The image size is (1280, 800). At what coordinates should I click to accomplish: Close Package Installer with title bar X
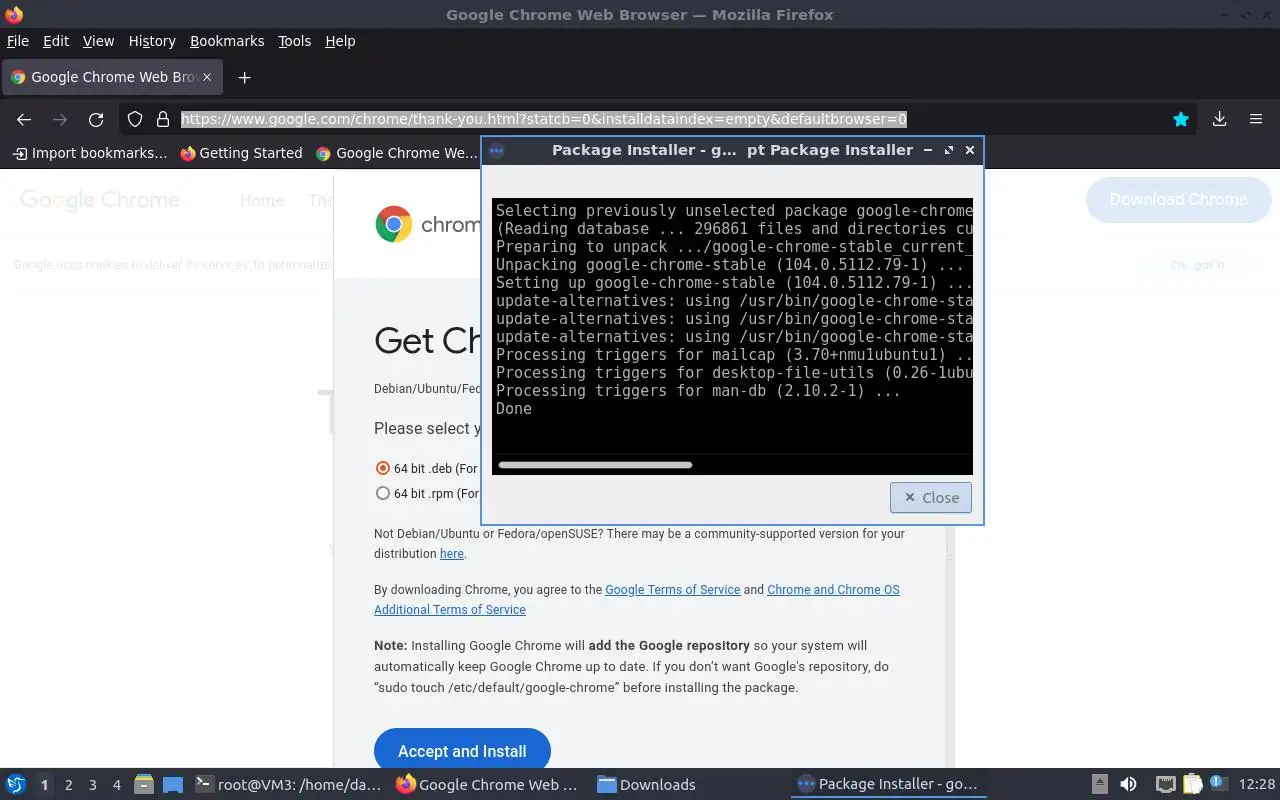point(969,150)
